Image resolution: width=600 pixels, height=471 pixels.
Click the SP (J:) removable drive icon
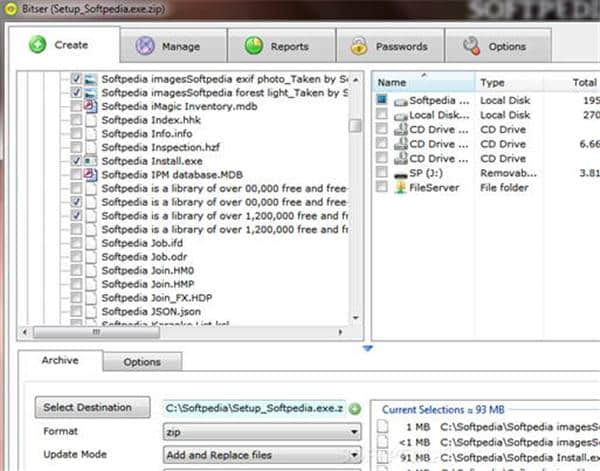click(400, 173)
